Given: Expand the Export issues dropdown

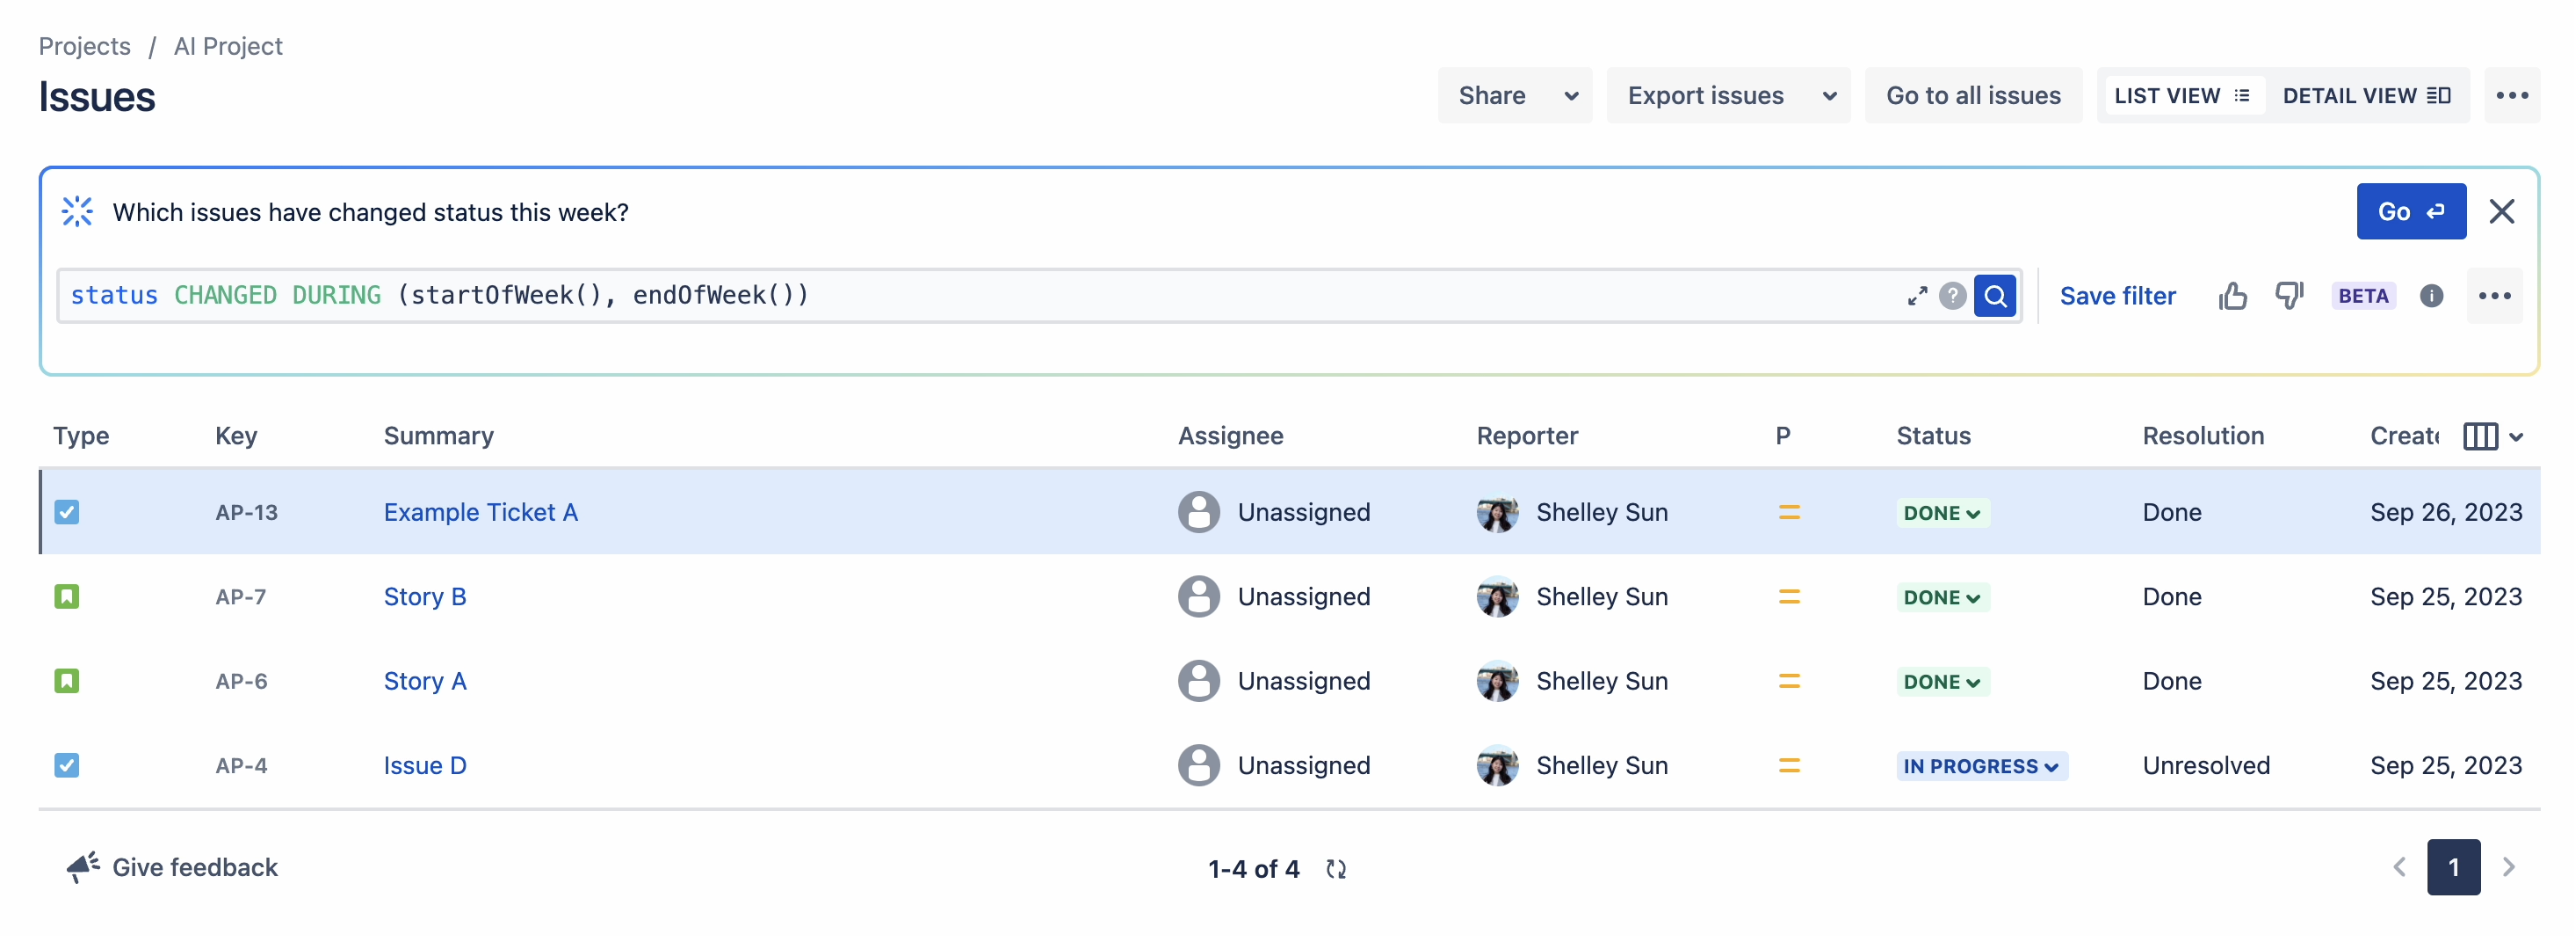Looking at the screenshot, I should (1729, 95).
